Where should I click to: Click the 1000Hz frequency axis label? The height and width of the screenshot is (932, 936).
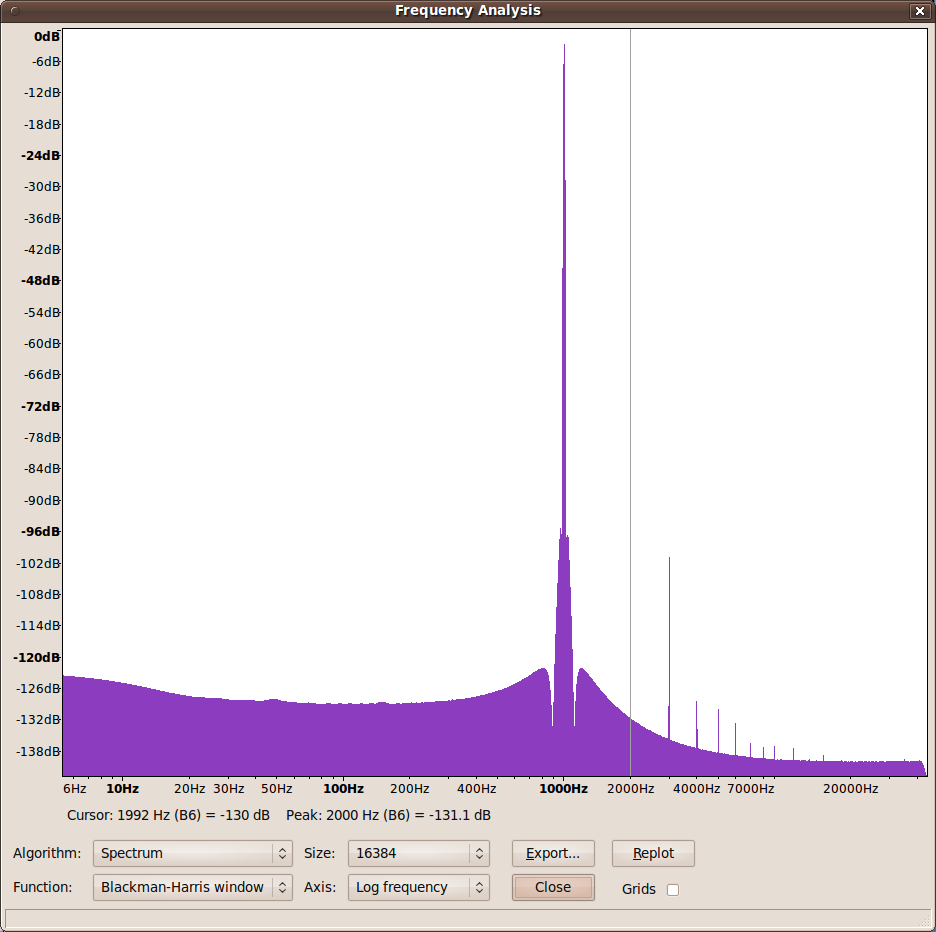click(564, 789)
